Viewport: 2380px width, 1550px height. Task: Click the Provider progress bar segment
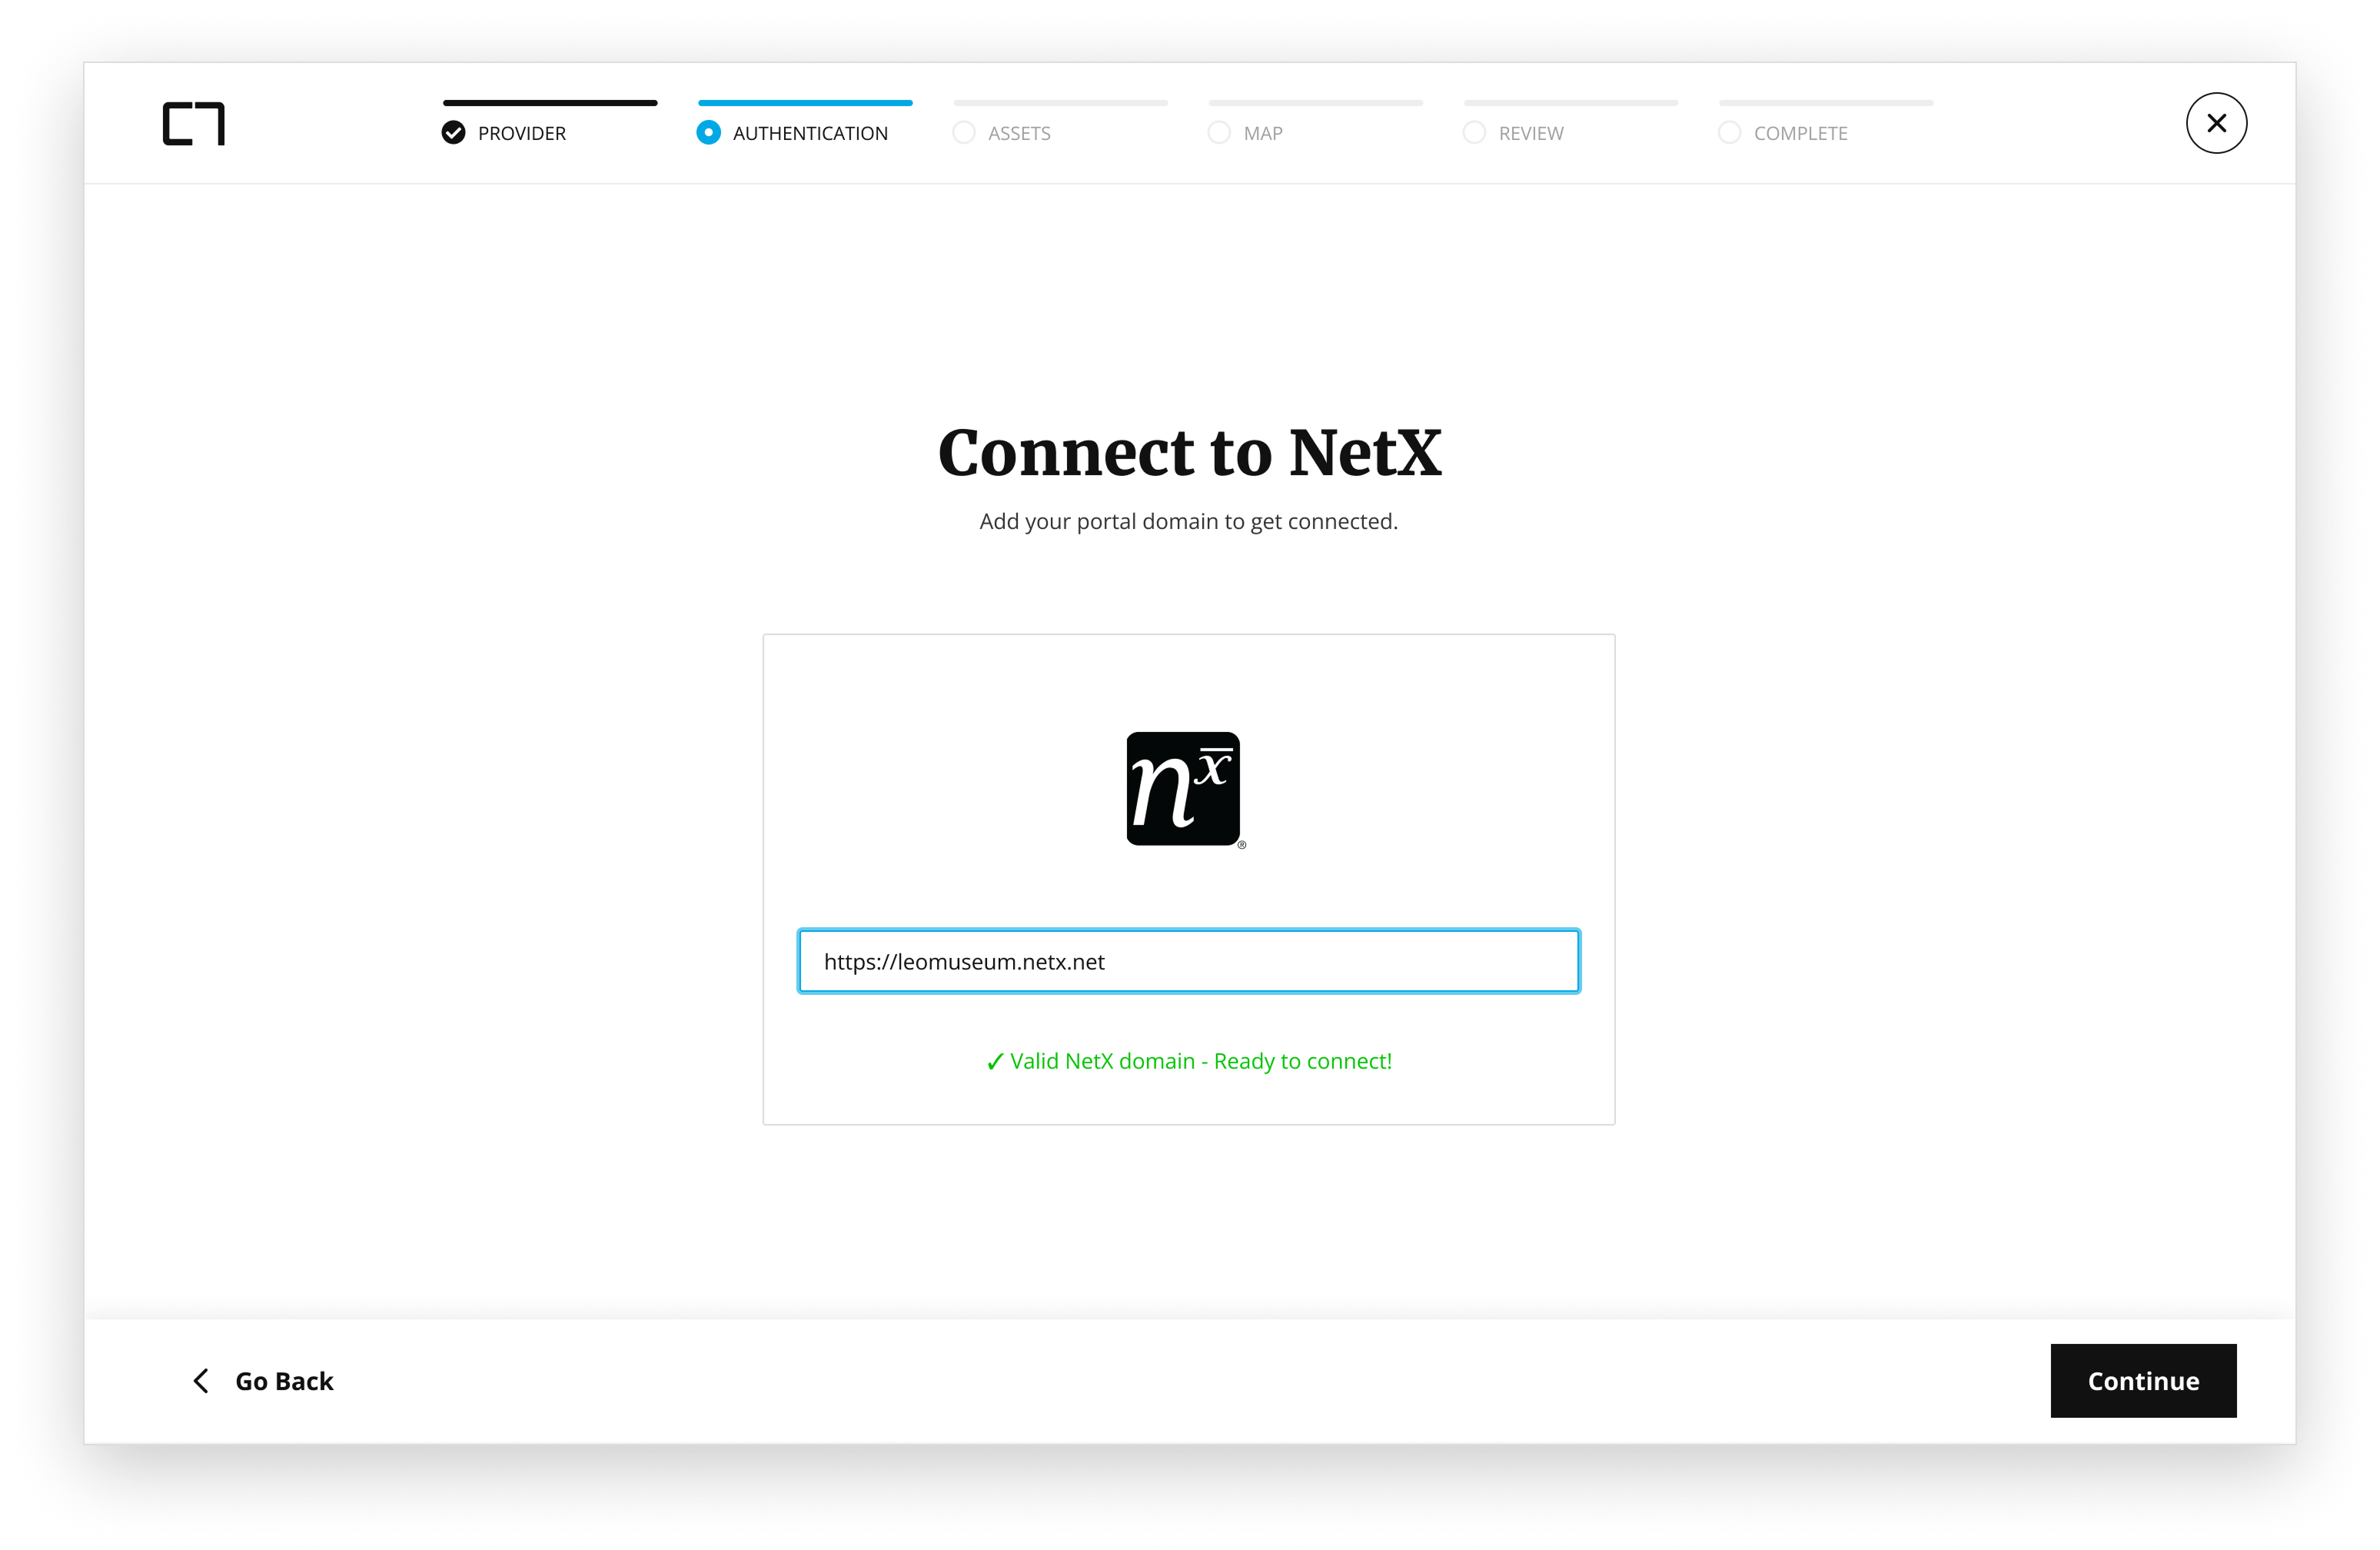550,103
